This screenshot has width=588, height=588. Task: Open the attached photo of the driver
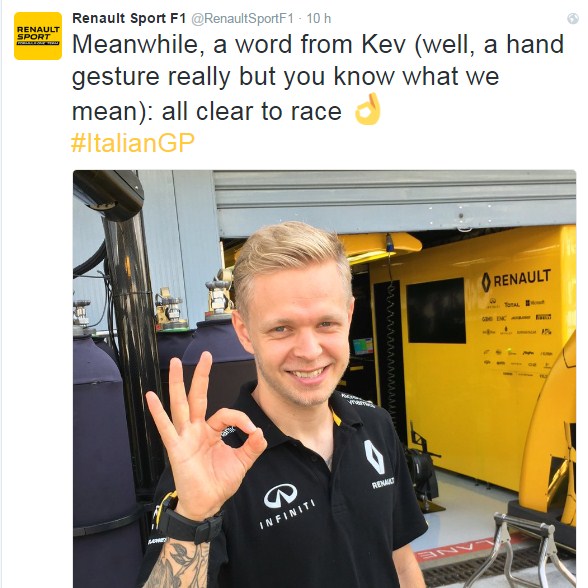pos(324,379)
